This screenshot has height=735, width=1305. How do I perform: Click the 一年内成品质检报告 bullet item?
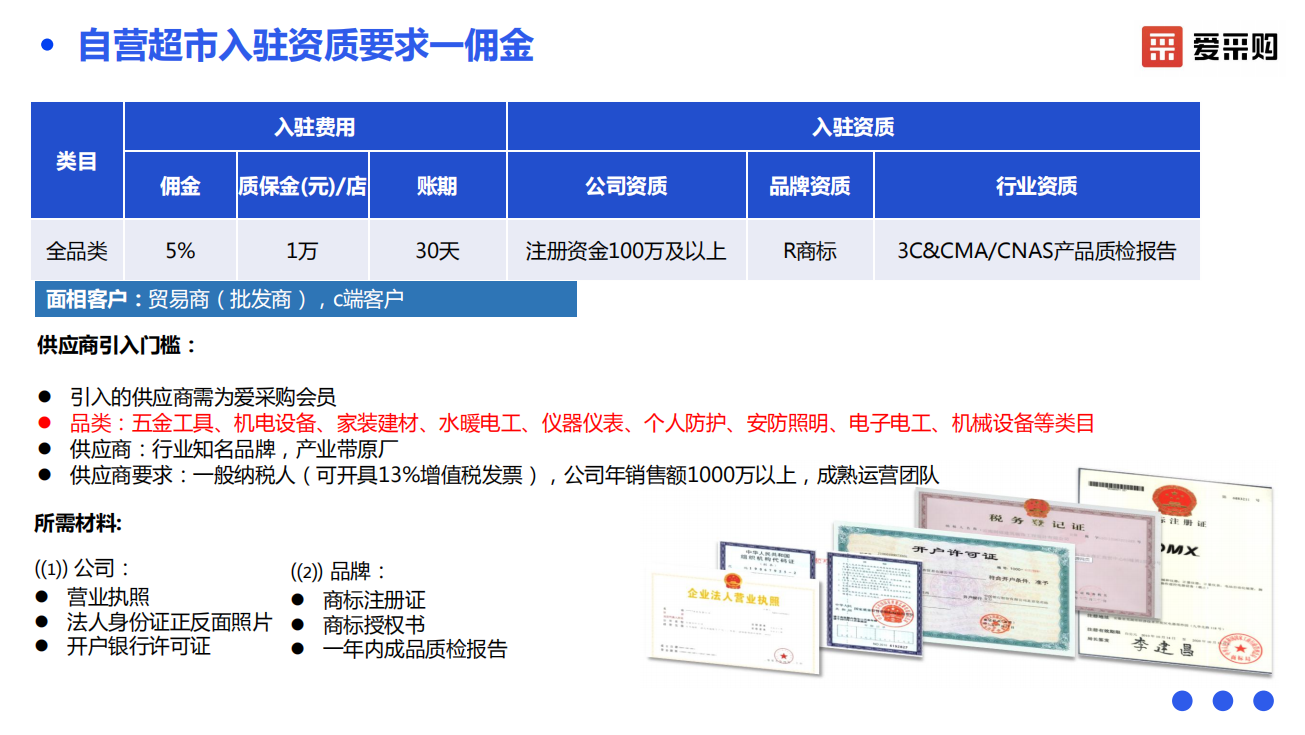(x=415, y=649)
